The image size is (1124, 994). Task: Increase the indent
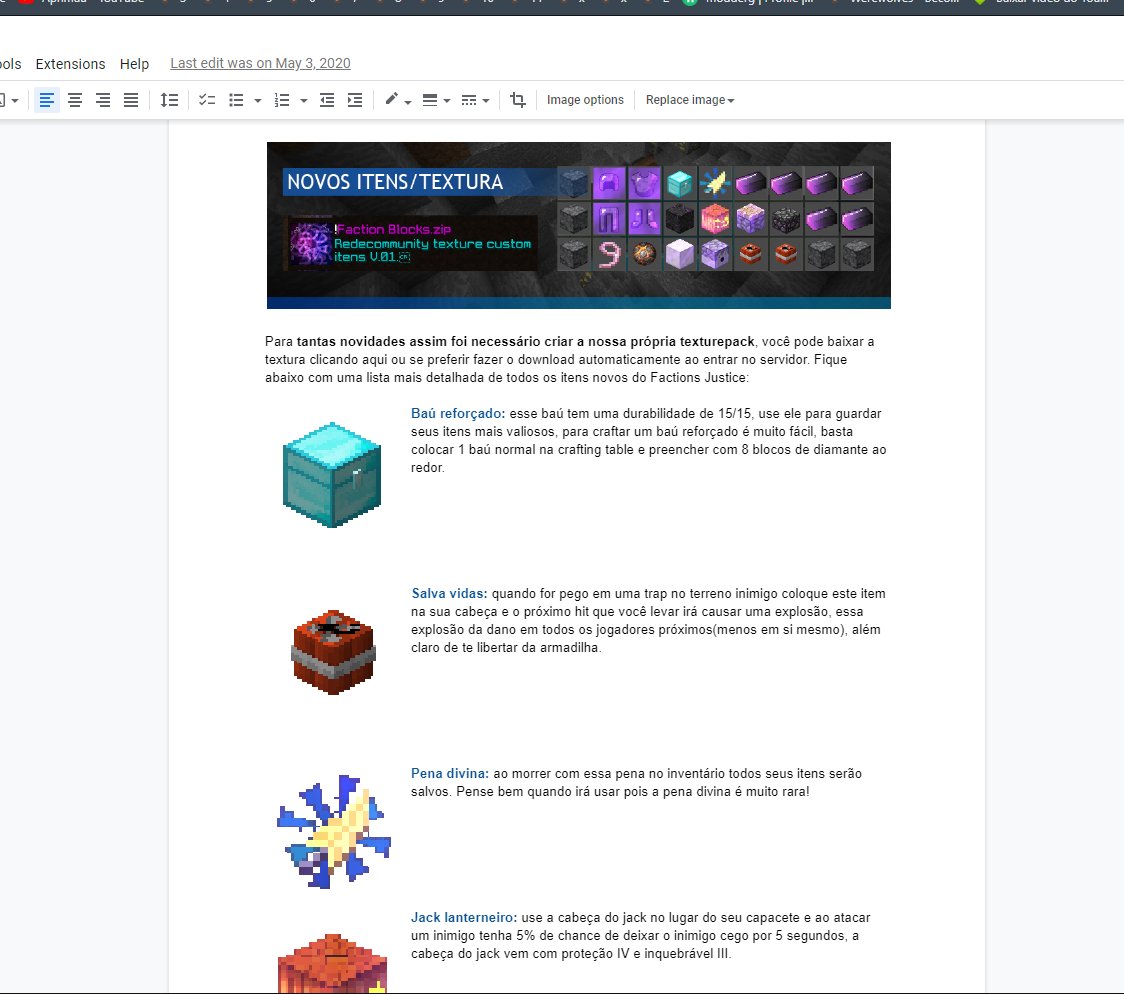click(x=355, y=100)
